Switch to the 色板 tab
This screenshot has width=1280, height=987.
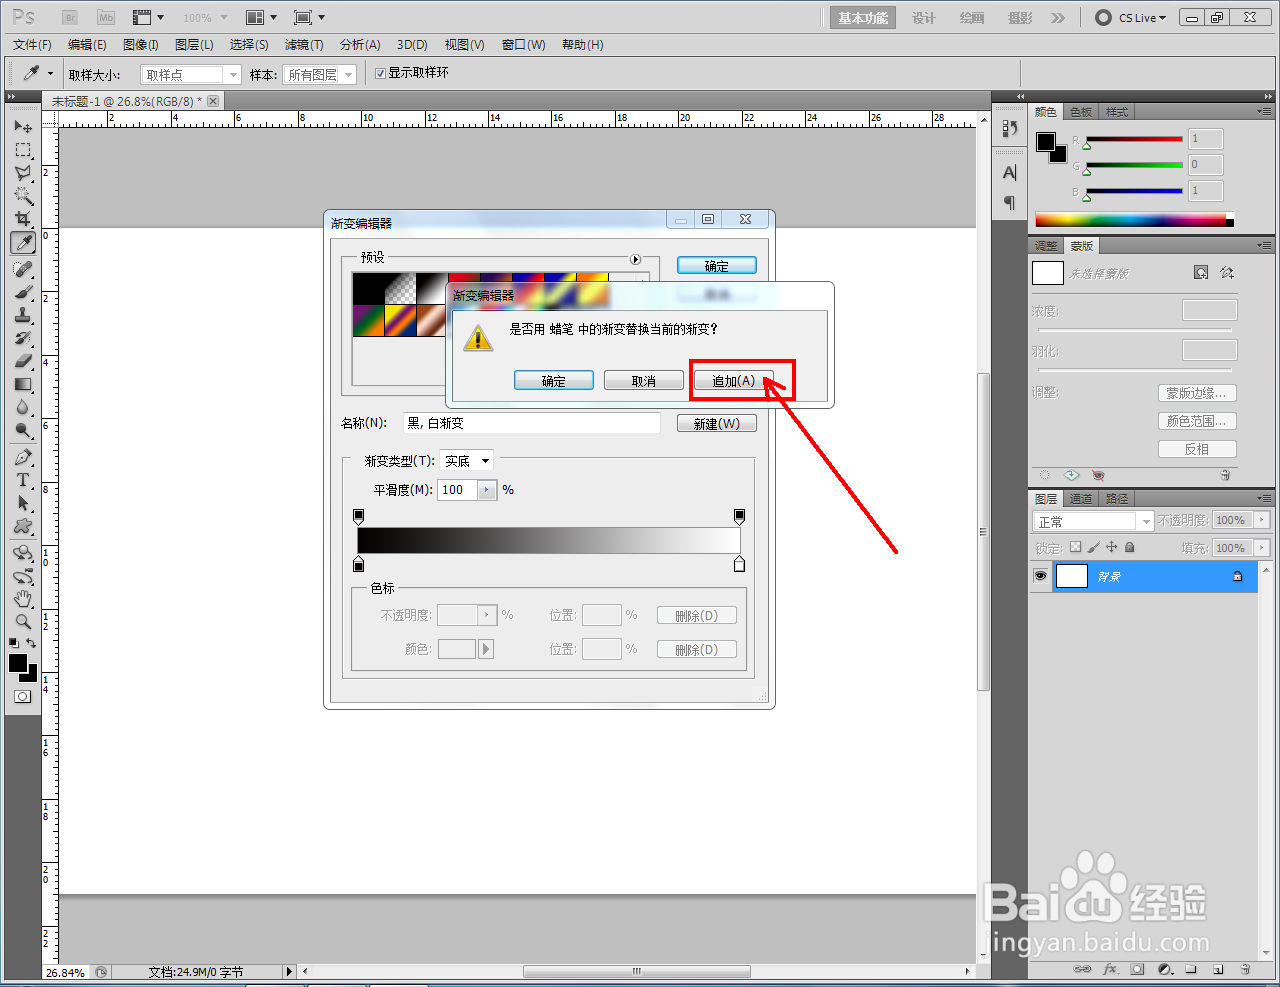tap(1081, 112)
